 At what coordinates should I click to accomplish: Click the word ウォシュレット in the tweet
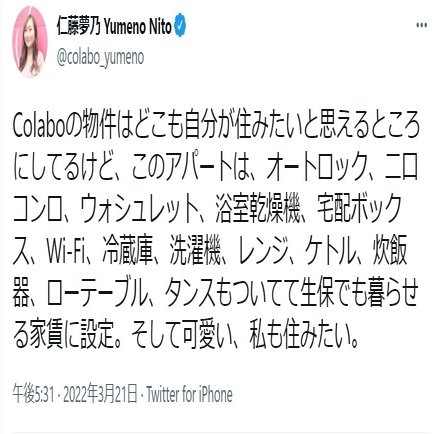(138, 210)
